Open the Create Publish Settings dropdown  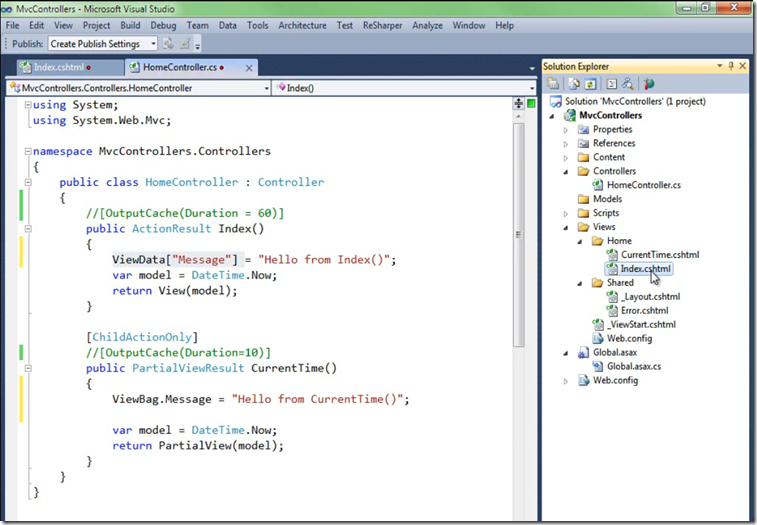[x=153, y=43]
